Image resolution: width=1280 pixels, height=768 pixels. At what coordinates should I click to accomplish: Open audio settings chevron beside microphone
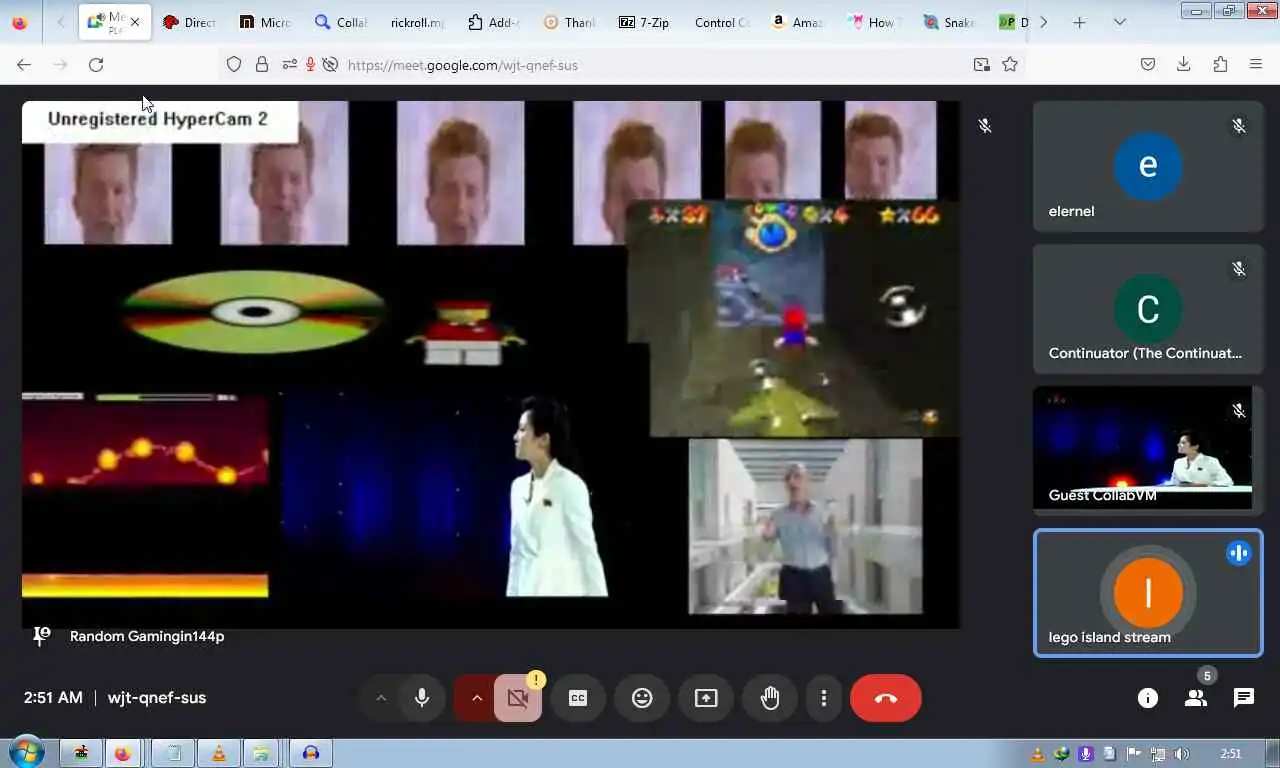coord(381,698)
